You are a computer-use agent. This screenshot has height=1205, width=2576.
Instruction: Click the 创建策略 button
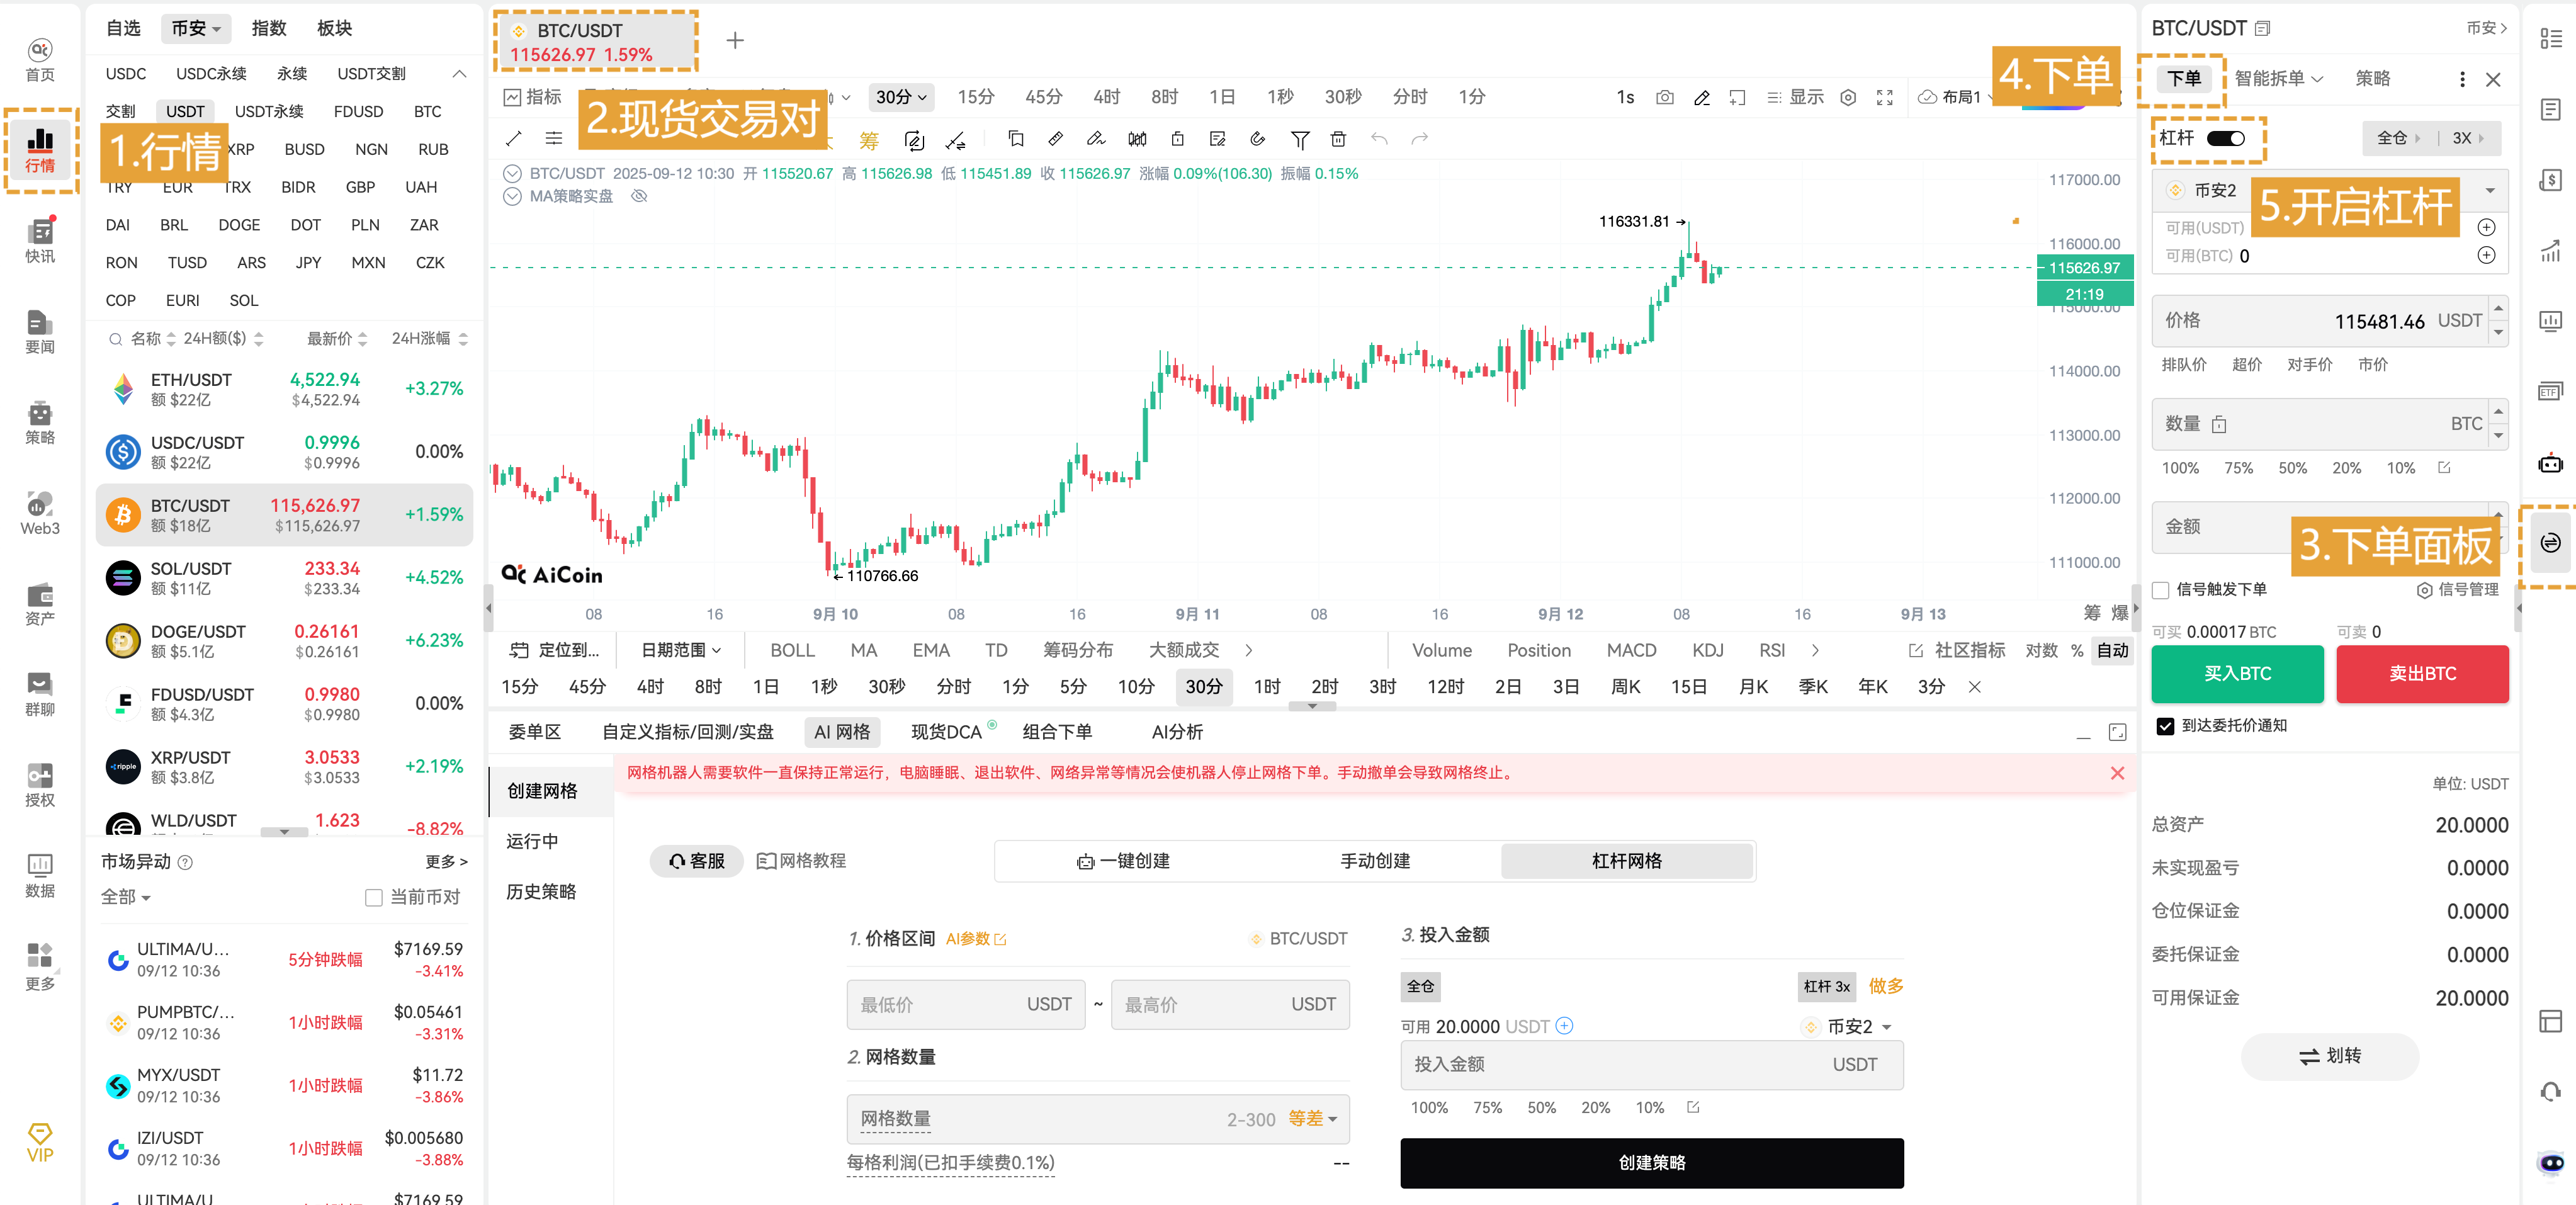1651,1163
